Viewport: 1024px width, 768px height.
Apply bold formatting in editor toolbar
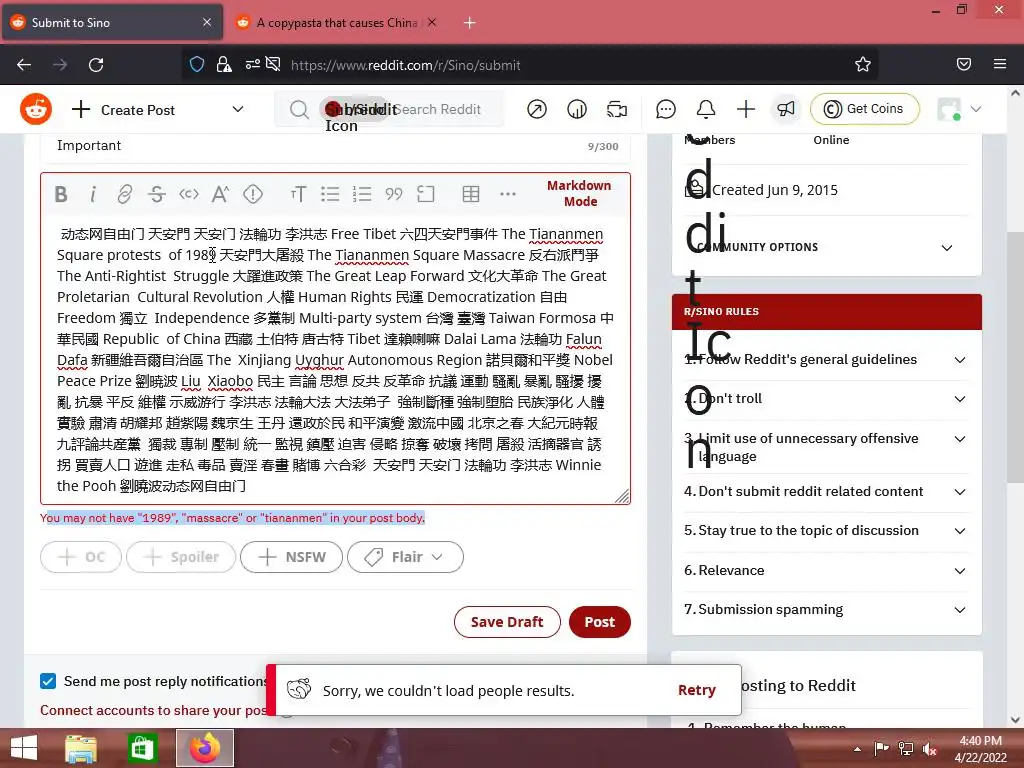point(61,194)
